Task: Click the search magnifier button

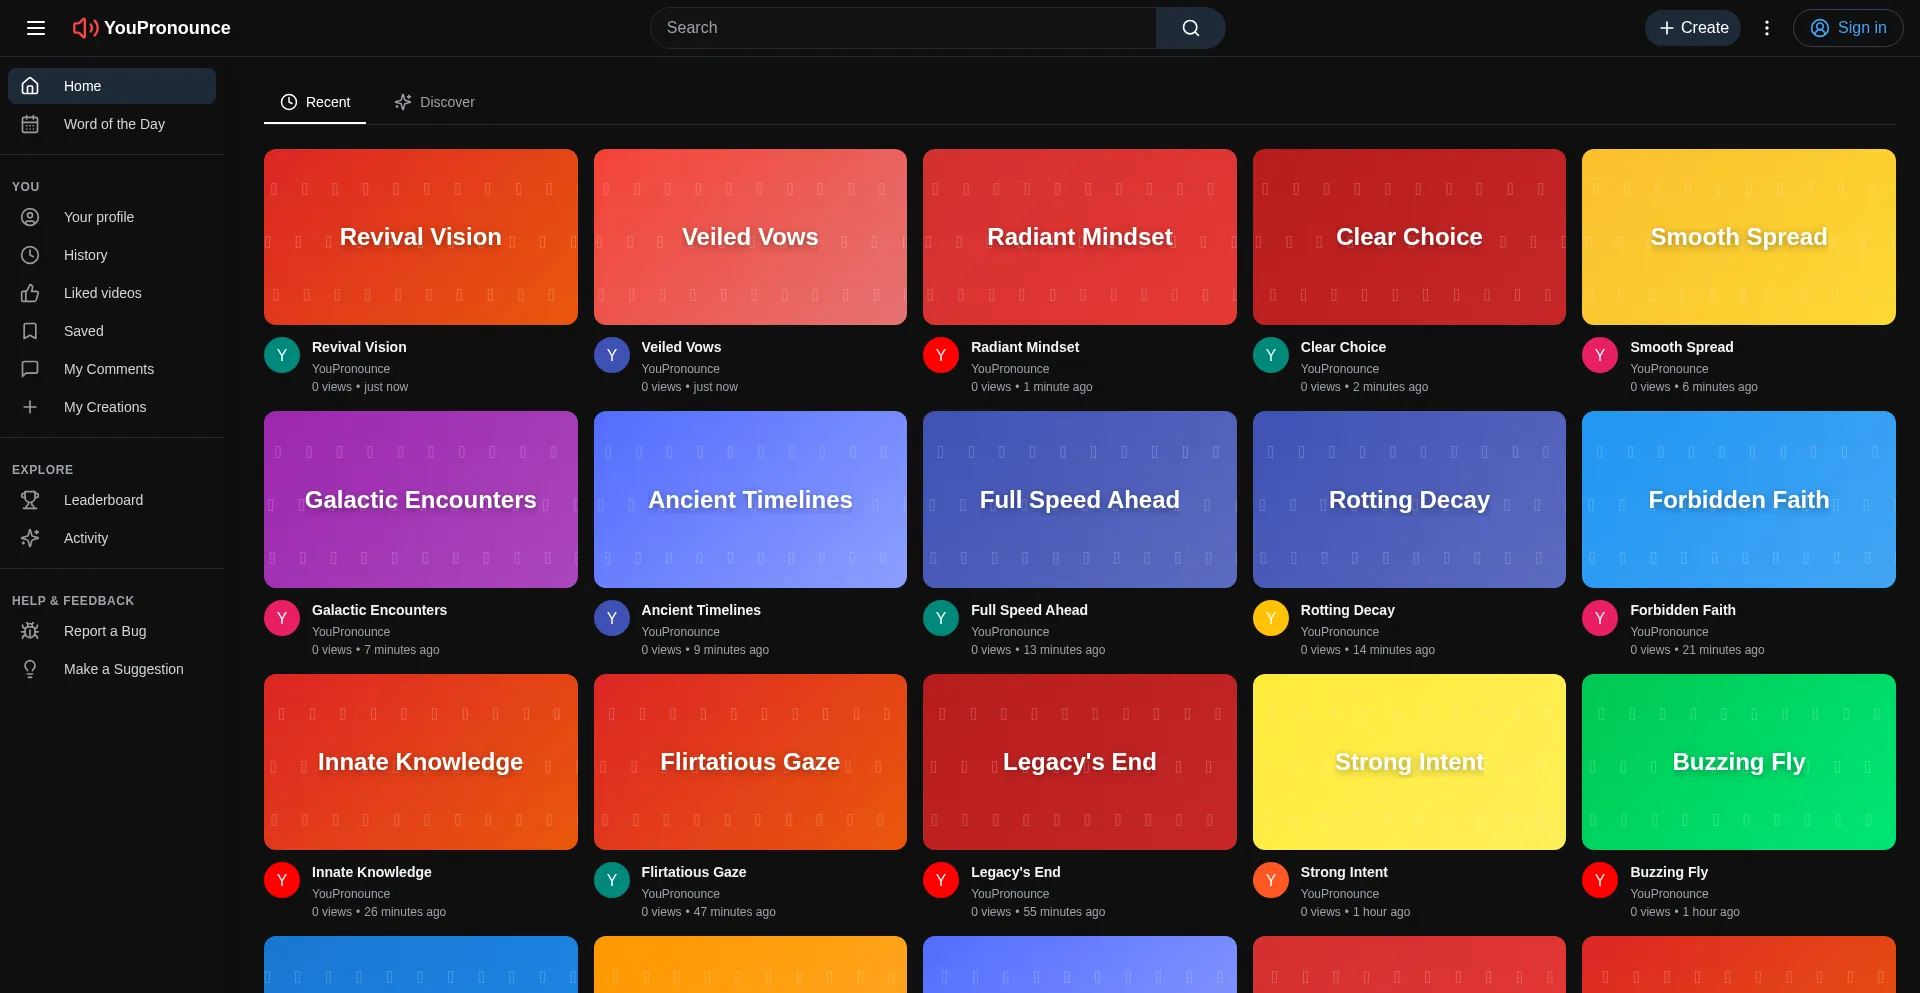Action: (1190, 28)
